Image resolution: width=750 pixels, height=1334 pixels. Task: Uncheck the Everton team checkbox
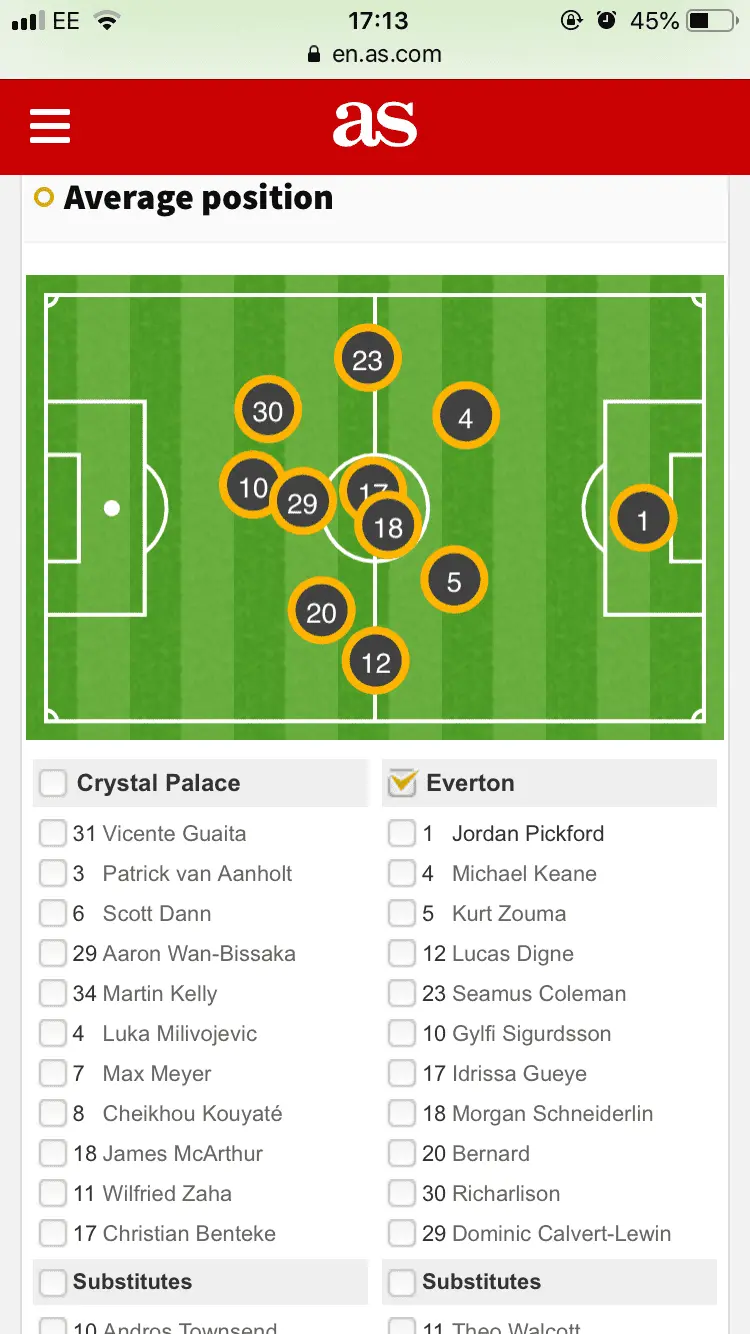tap(402, 783)
